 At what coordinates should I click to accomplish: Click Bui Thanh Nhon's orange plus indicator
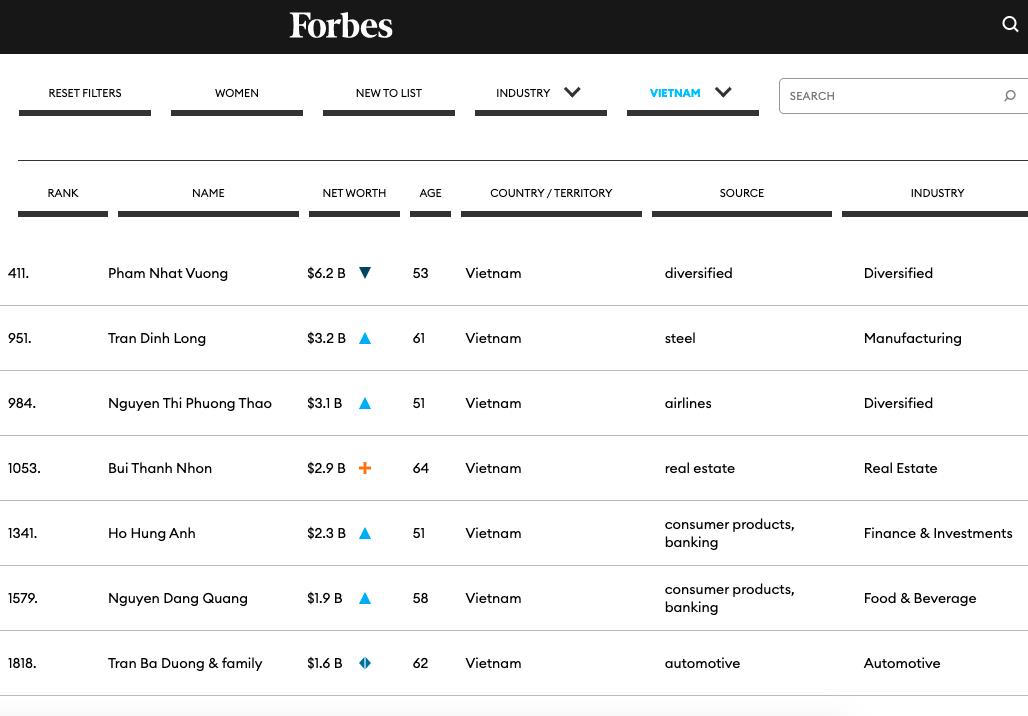[x=365, y=468]
